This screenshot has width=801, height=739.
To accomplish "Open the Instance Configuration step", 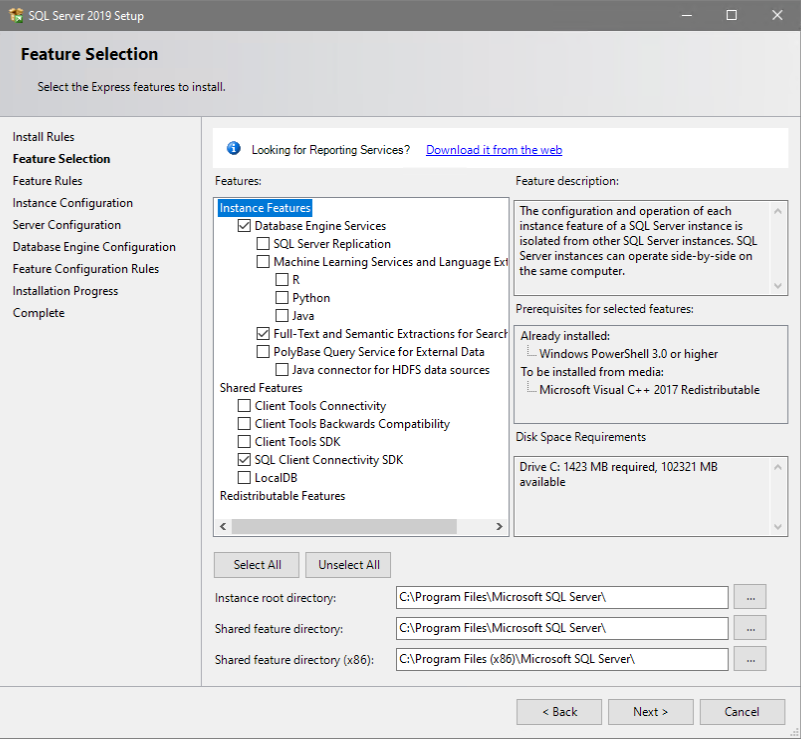I will tap(73, 203).
